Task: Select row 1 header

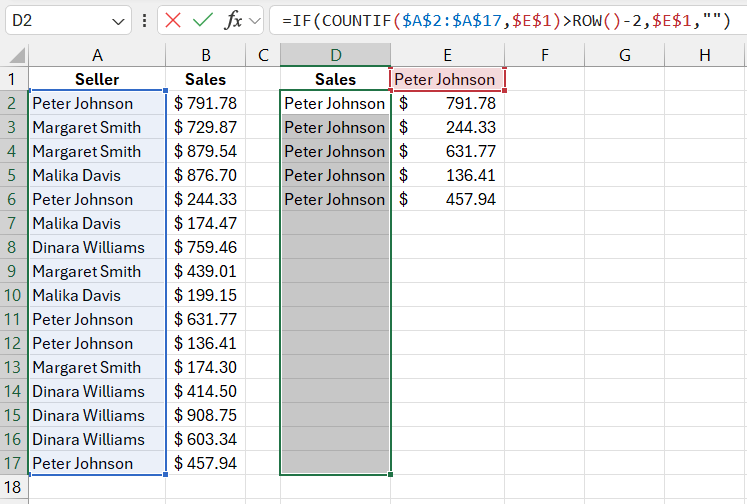Action: tap(14, 79)
